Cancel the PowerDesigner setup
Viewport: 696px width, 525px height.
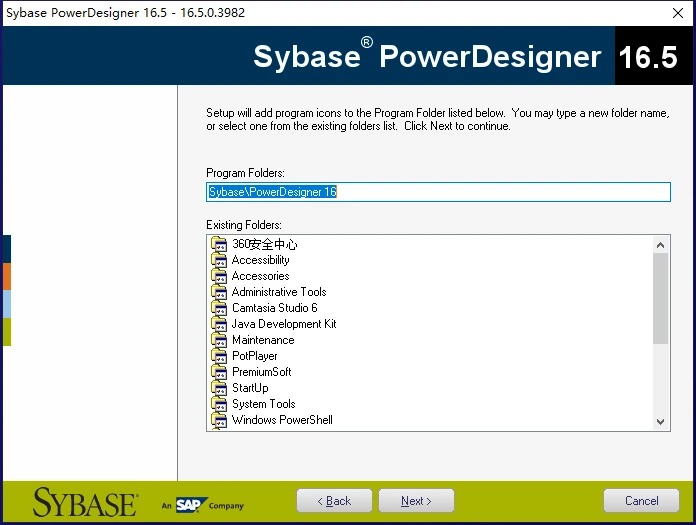click(641, 501)
